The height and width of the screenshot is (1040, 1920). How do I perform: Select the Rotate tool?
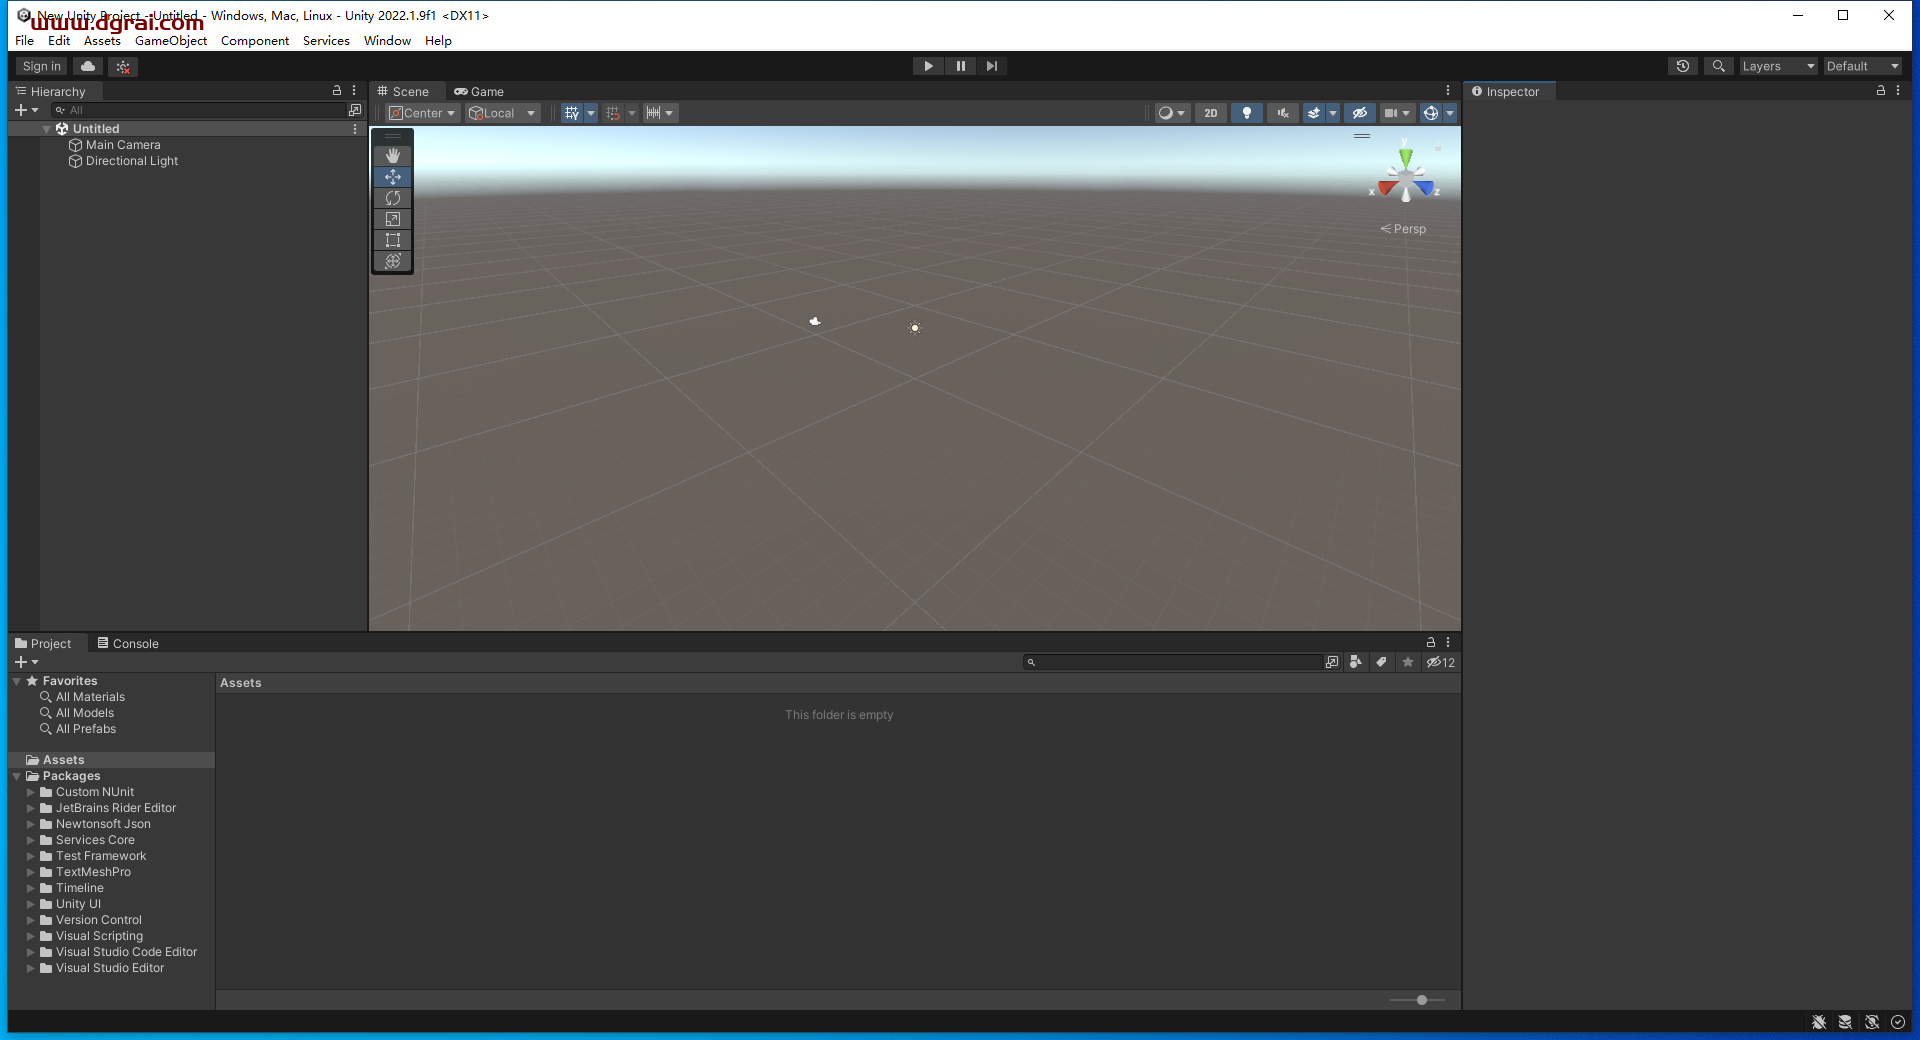(x=392, y=198)
